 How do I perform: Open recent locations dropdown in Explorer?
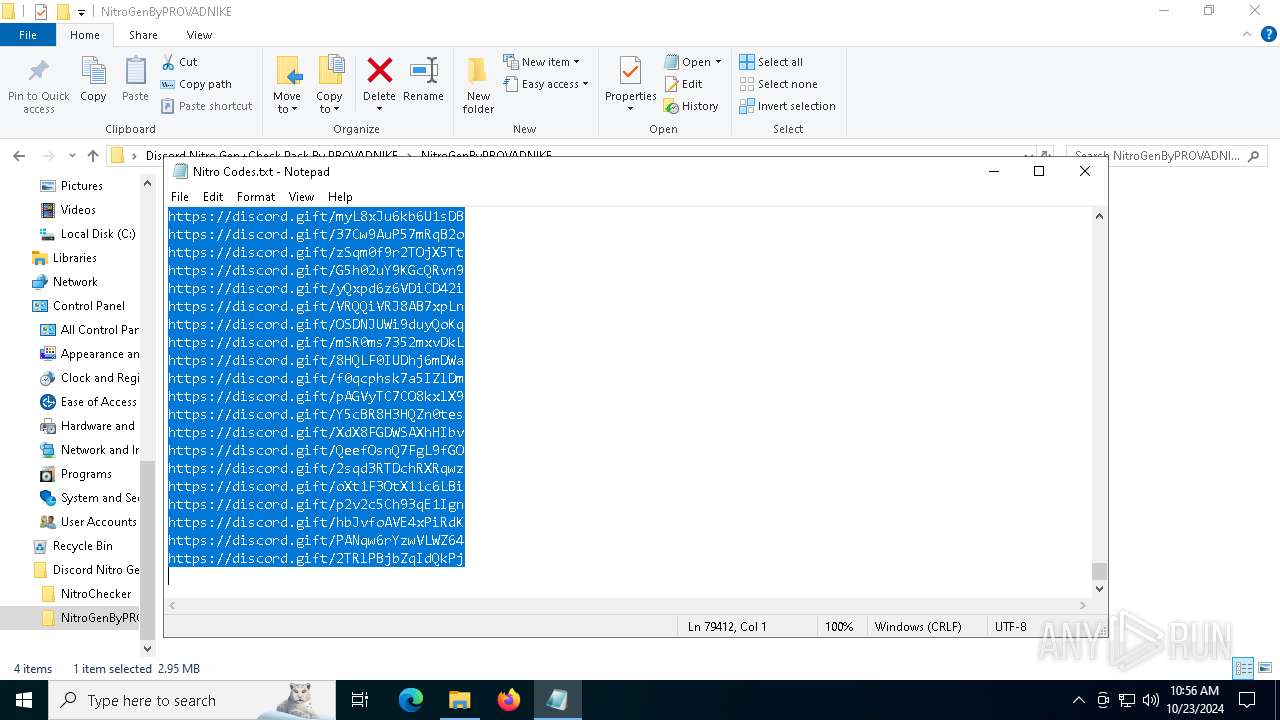(x=72, y=156)
